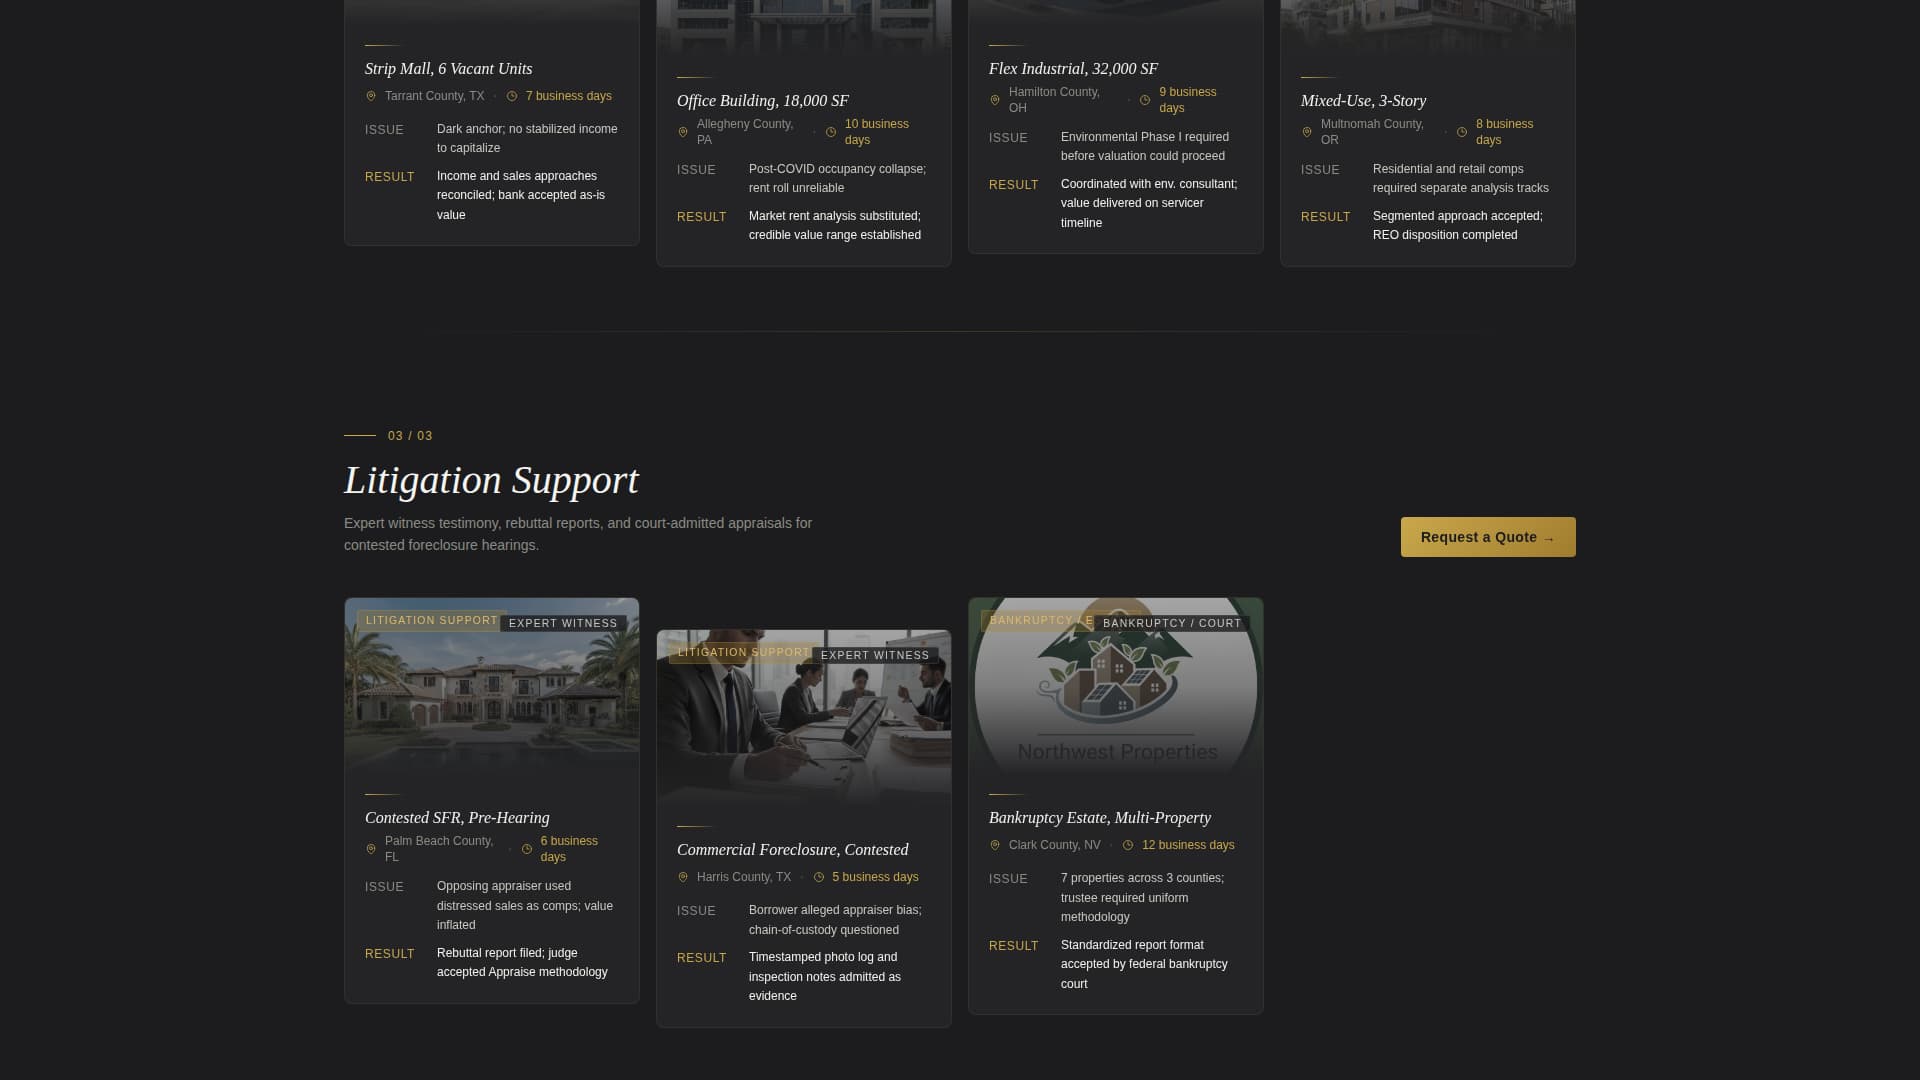1920x1080 pixels.
Task: Click the 03 / 03 section indicator
Action: tap(409, 435)
